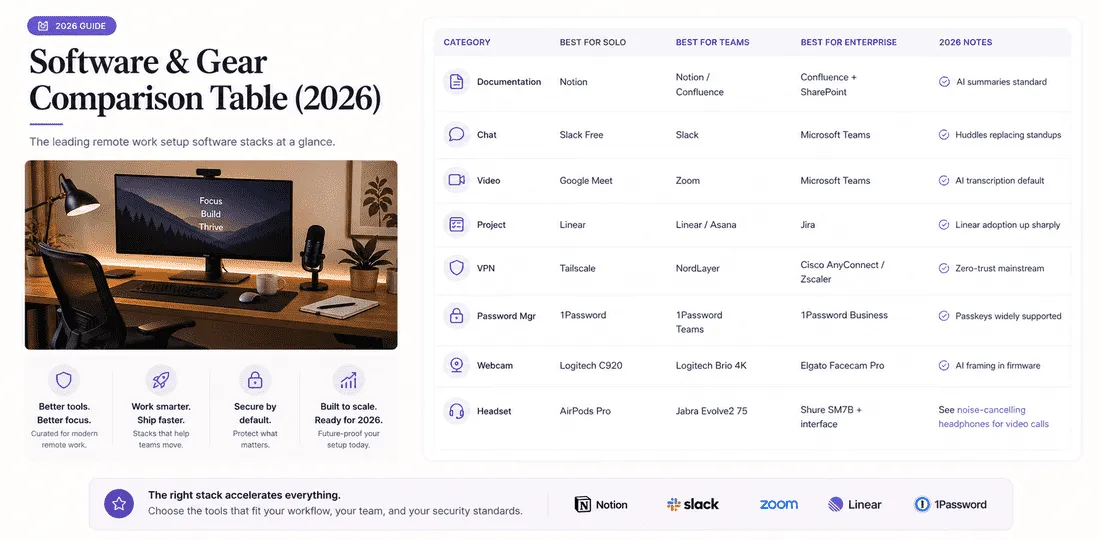Image resolution: width=1100 pixels, height=540 pixels.
Task: Click the rocket icon above Work smarter
Action: pos(161,380)
